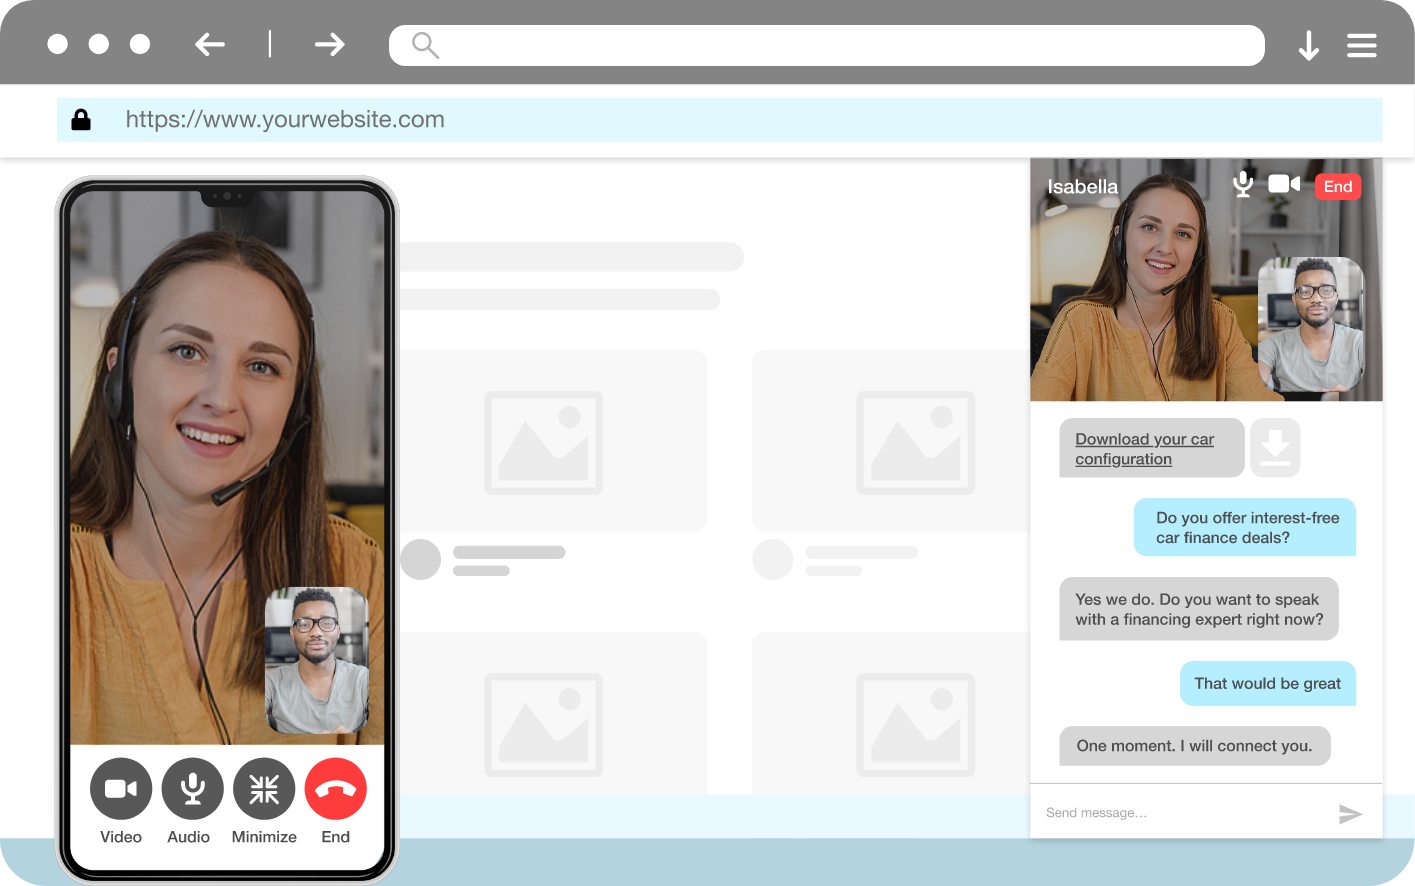The height and width of the screenshot is (886, 1415).
Task: Click the search bar magnifier icon
Action: (425, 45)
